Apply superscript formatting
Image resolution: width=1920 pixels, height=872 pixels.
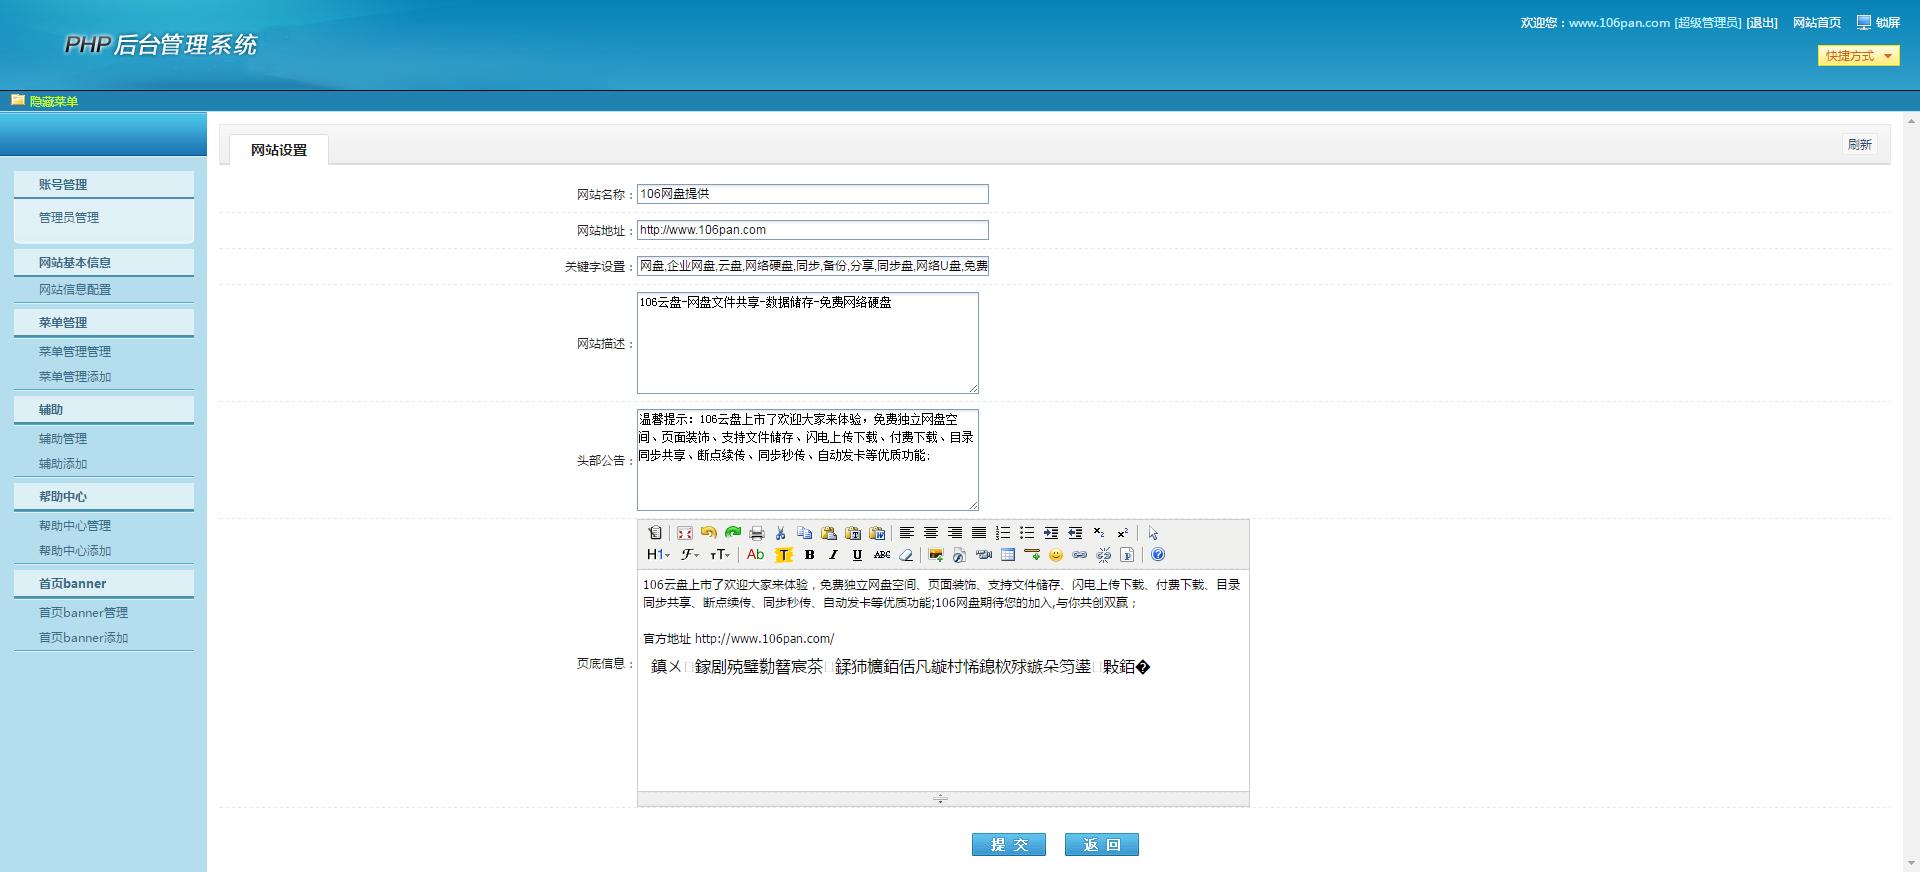[x=1123, y=533]
